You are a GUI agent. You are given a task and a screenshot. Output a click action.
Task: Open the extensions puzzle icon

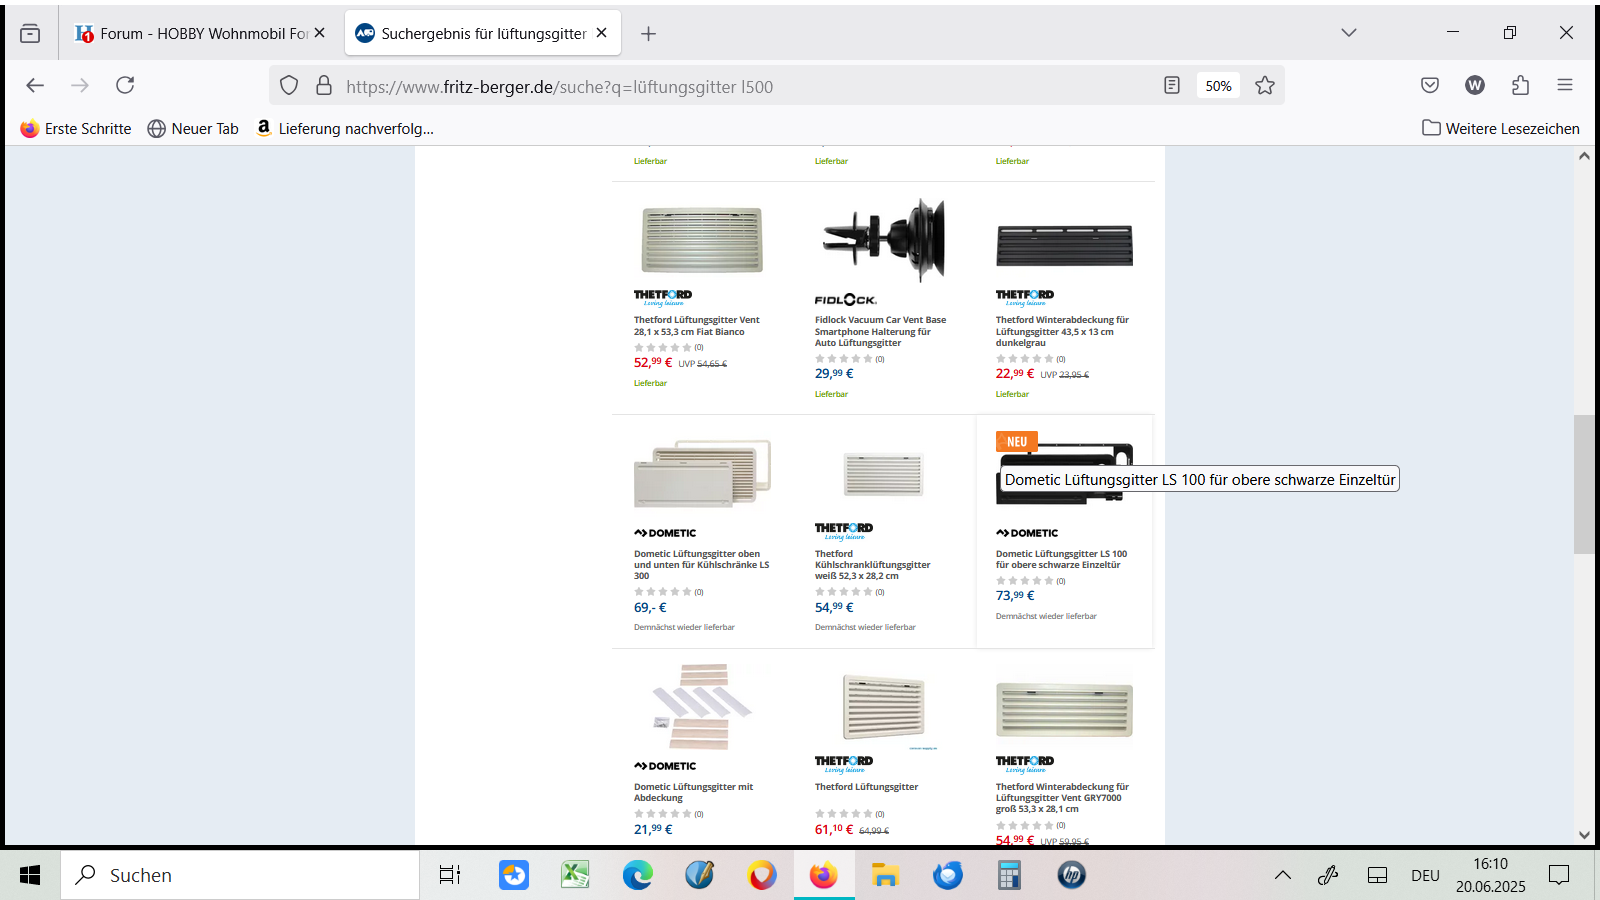pos(1520,85)
